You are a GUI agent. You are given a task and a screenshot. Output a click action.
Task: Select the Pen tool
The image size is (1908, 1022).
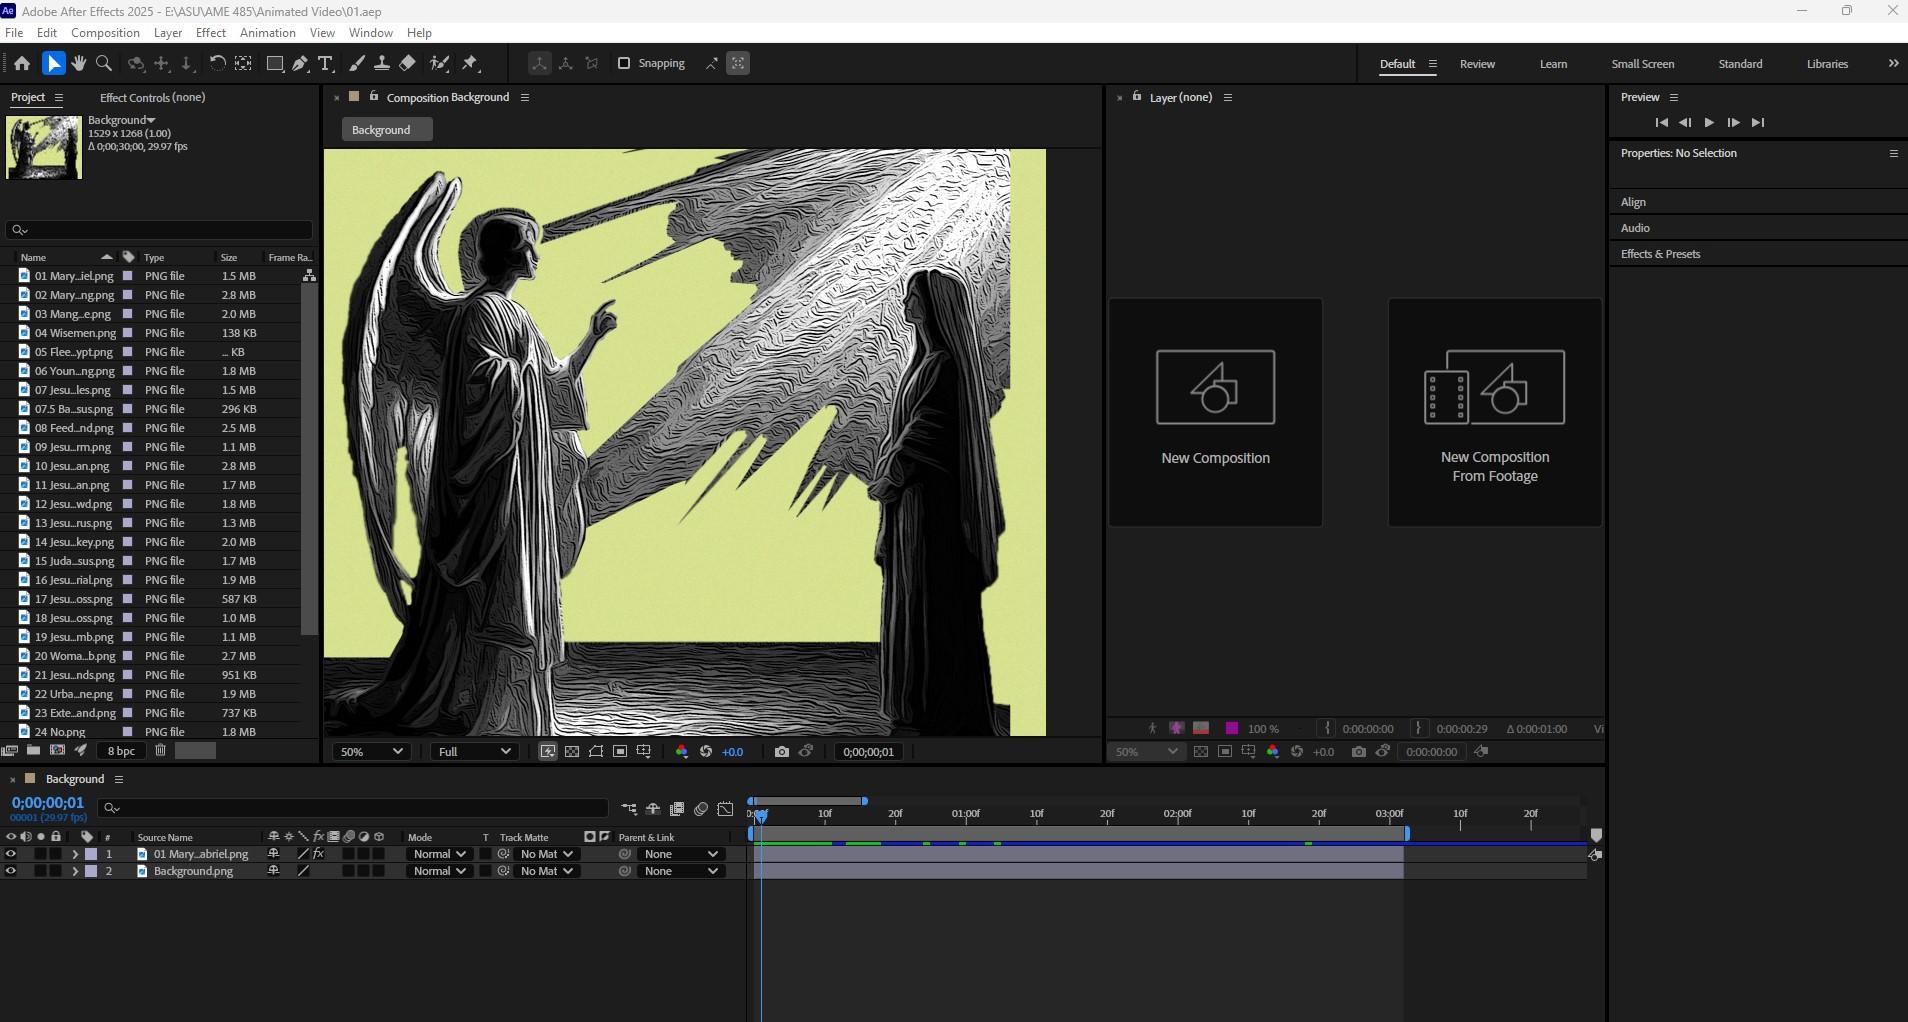point(300,63)
